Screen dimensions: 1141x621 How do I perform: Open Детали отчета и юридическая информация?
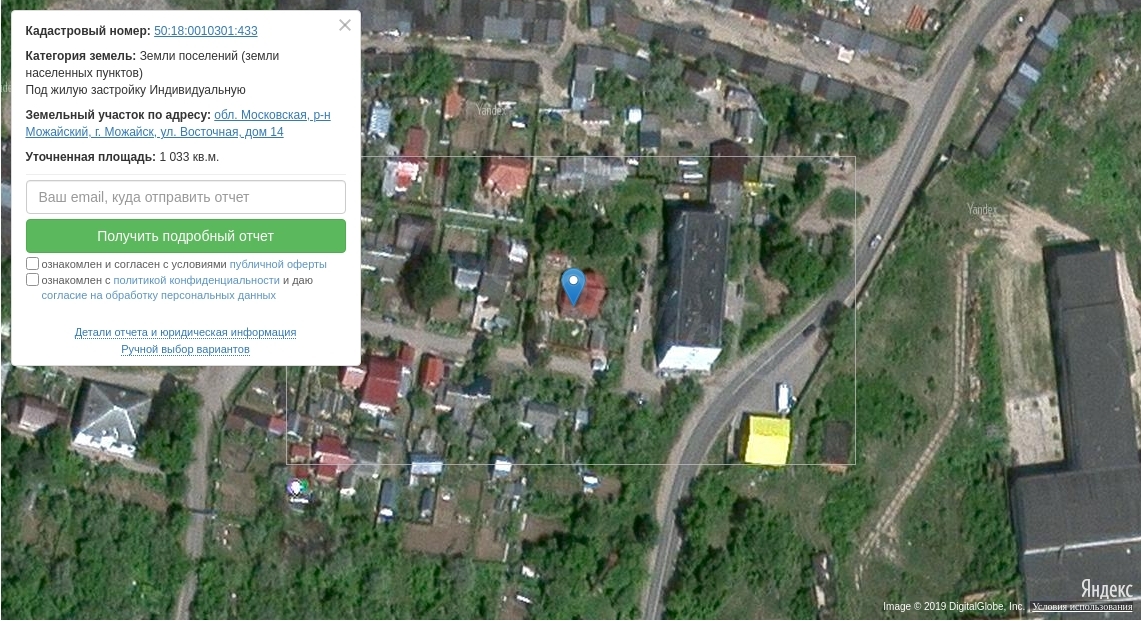186,332
